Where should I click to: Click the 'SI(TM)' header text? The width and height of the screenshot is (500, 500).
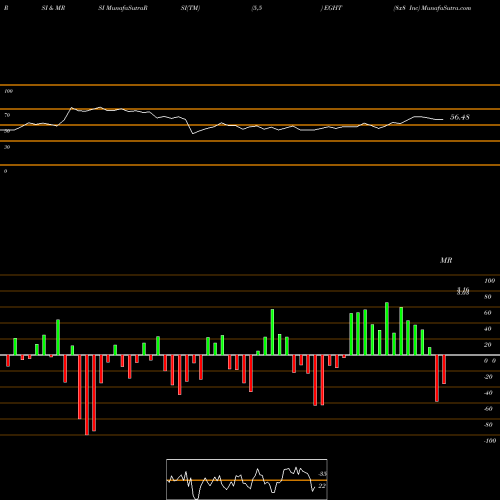click(x=190, y=8)
